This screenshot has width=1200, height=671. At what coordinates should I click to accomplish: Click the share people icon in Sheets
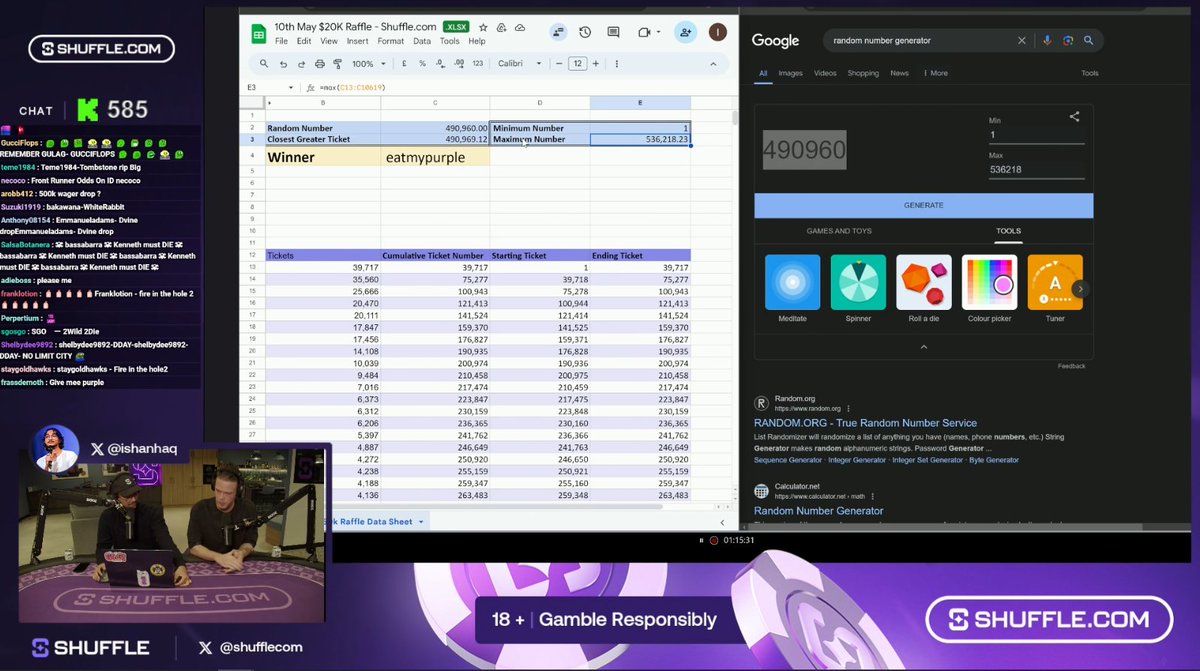pyautogui.click(x=685, y=33)
